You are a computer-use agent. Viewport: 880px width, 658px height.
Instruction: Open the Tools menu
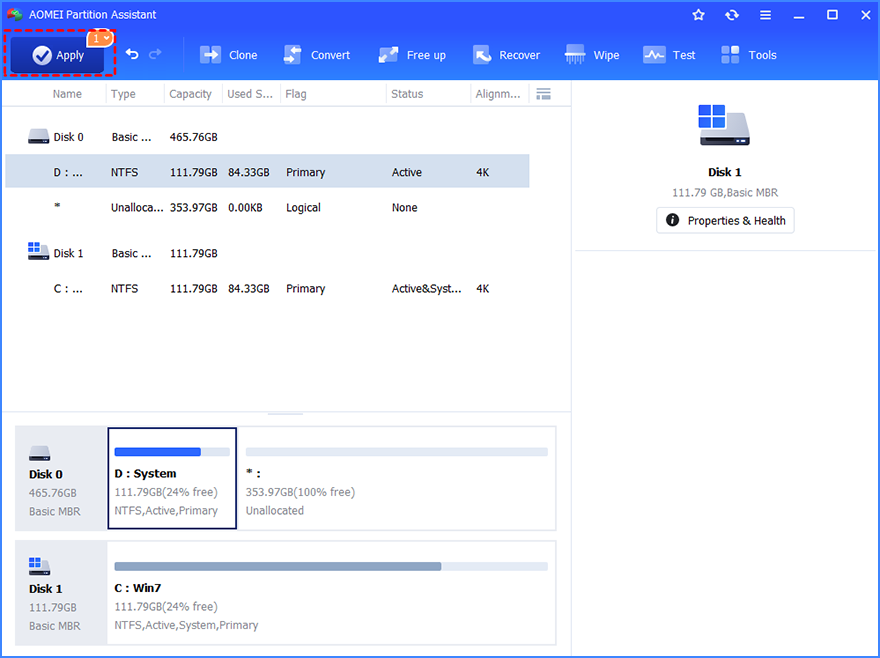click(x=749, y=55)
